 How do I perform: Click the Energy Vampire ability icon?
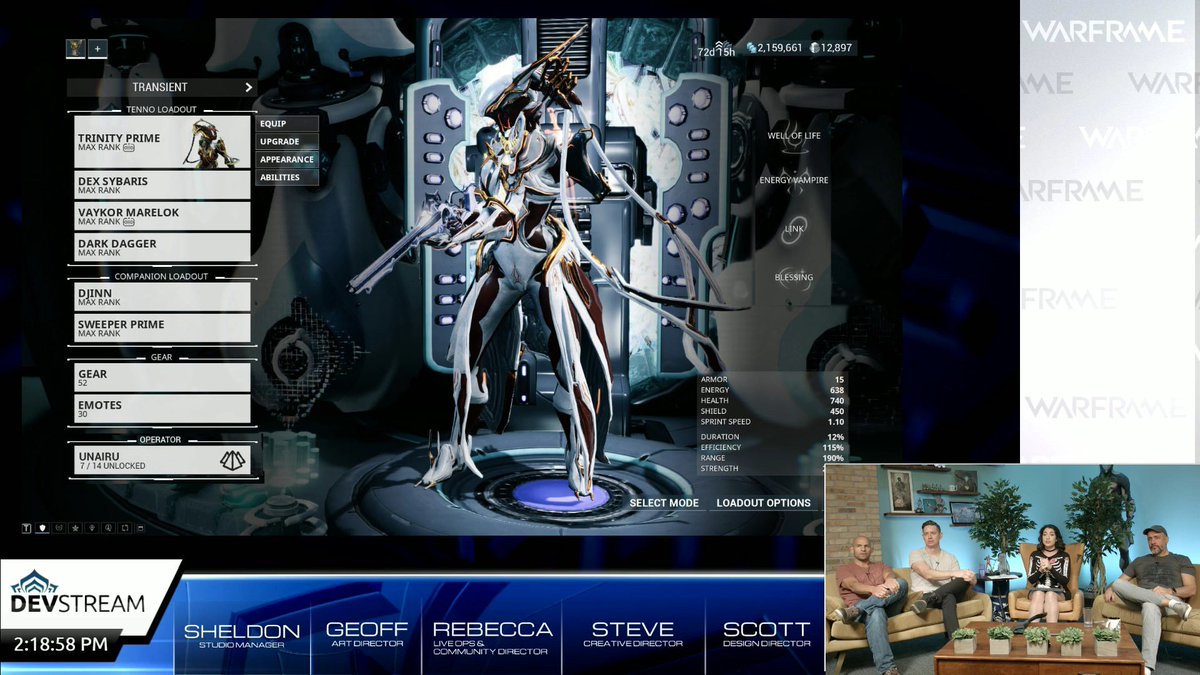(x=794, y=183)
